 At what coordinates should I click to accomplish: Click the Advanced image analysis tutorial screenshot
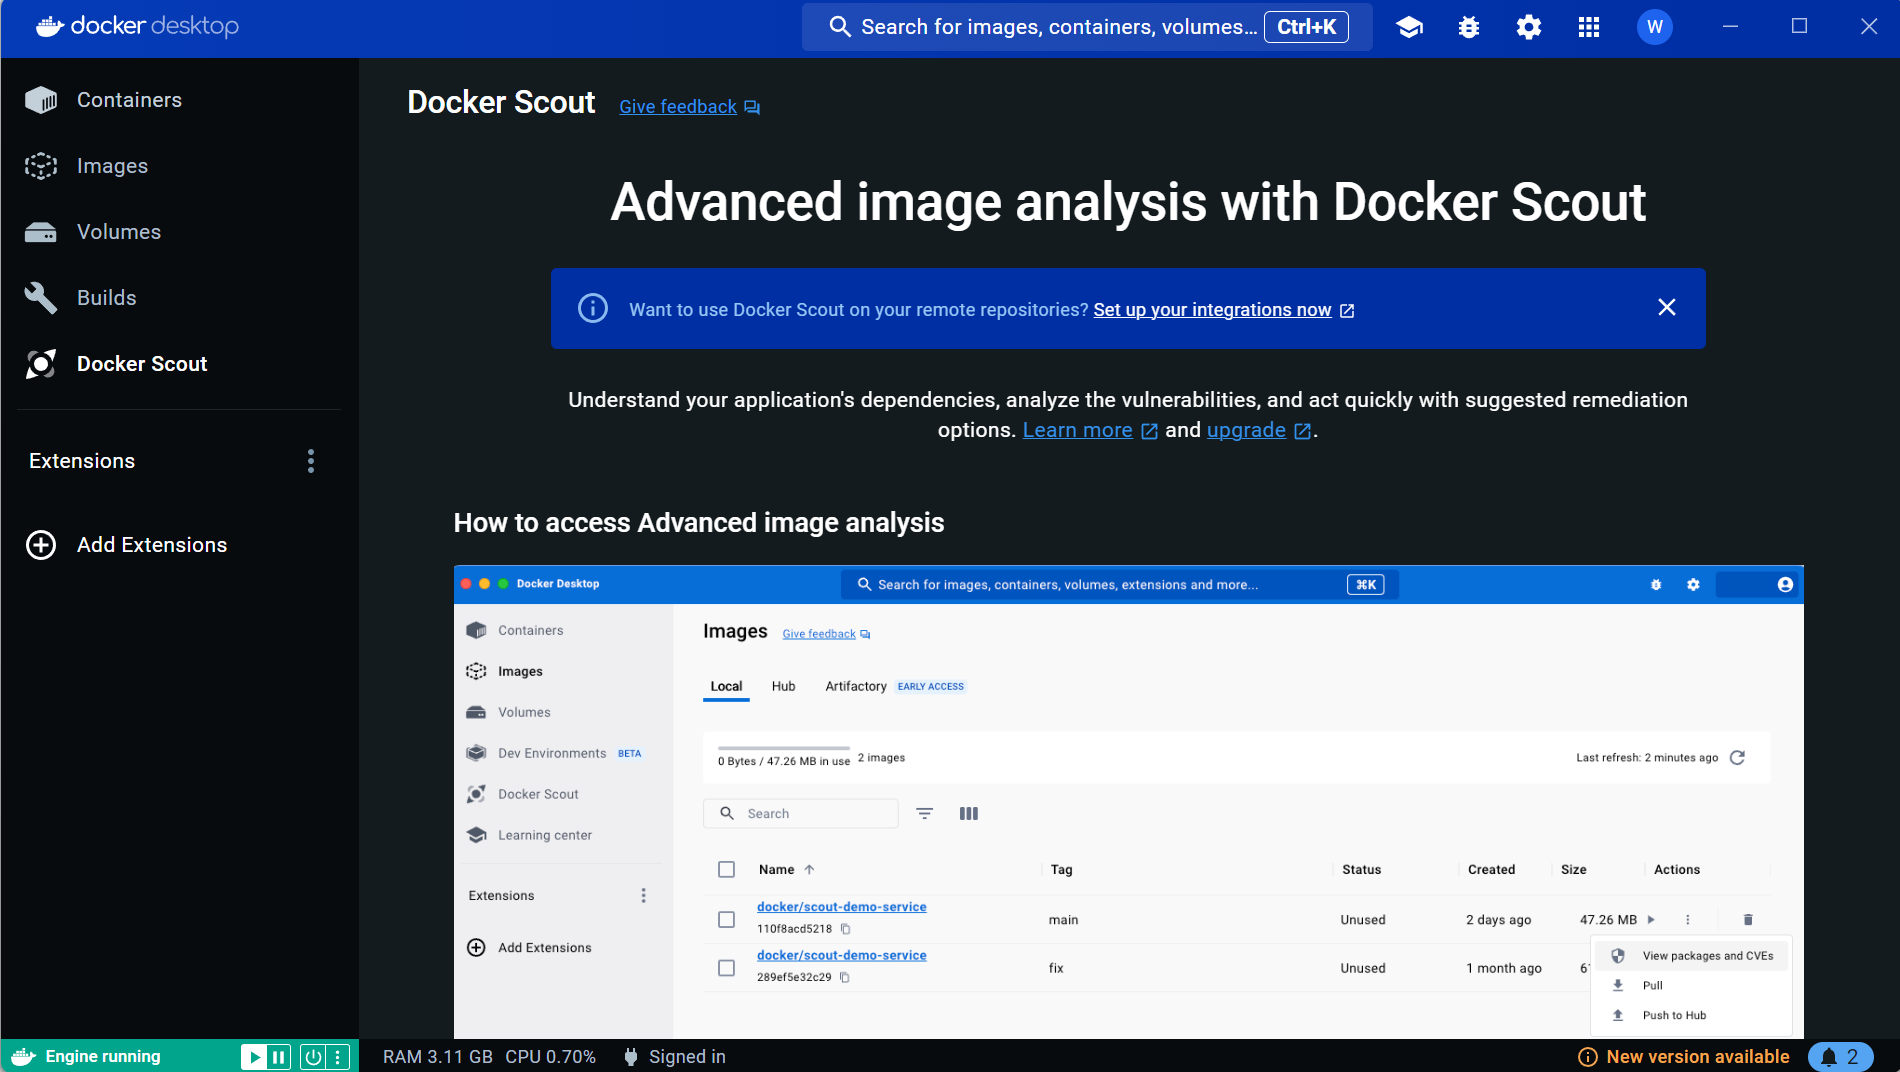pyautogui.click(x=1128, y=802)
